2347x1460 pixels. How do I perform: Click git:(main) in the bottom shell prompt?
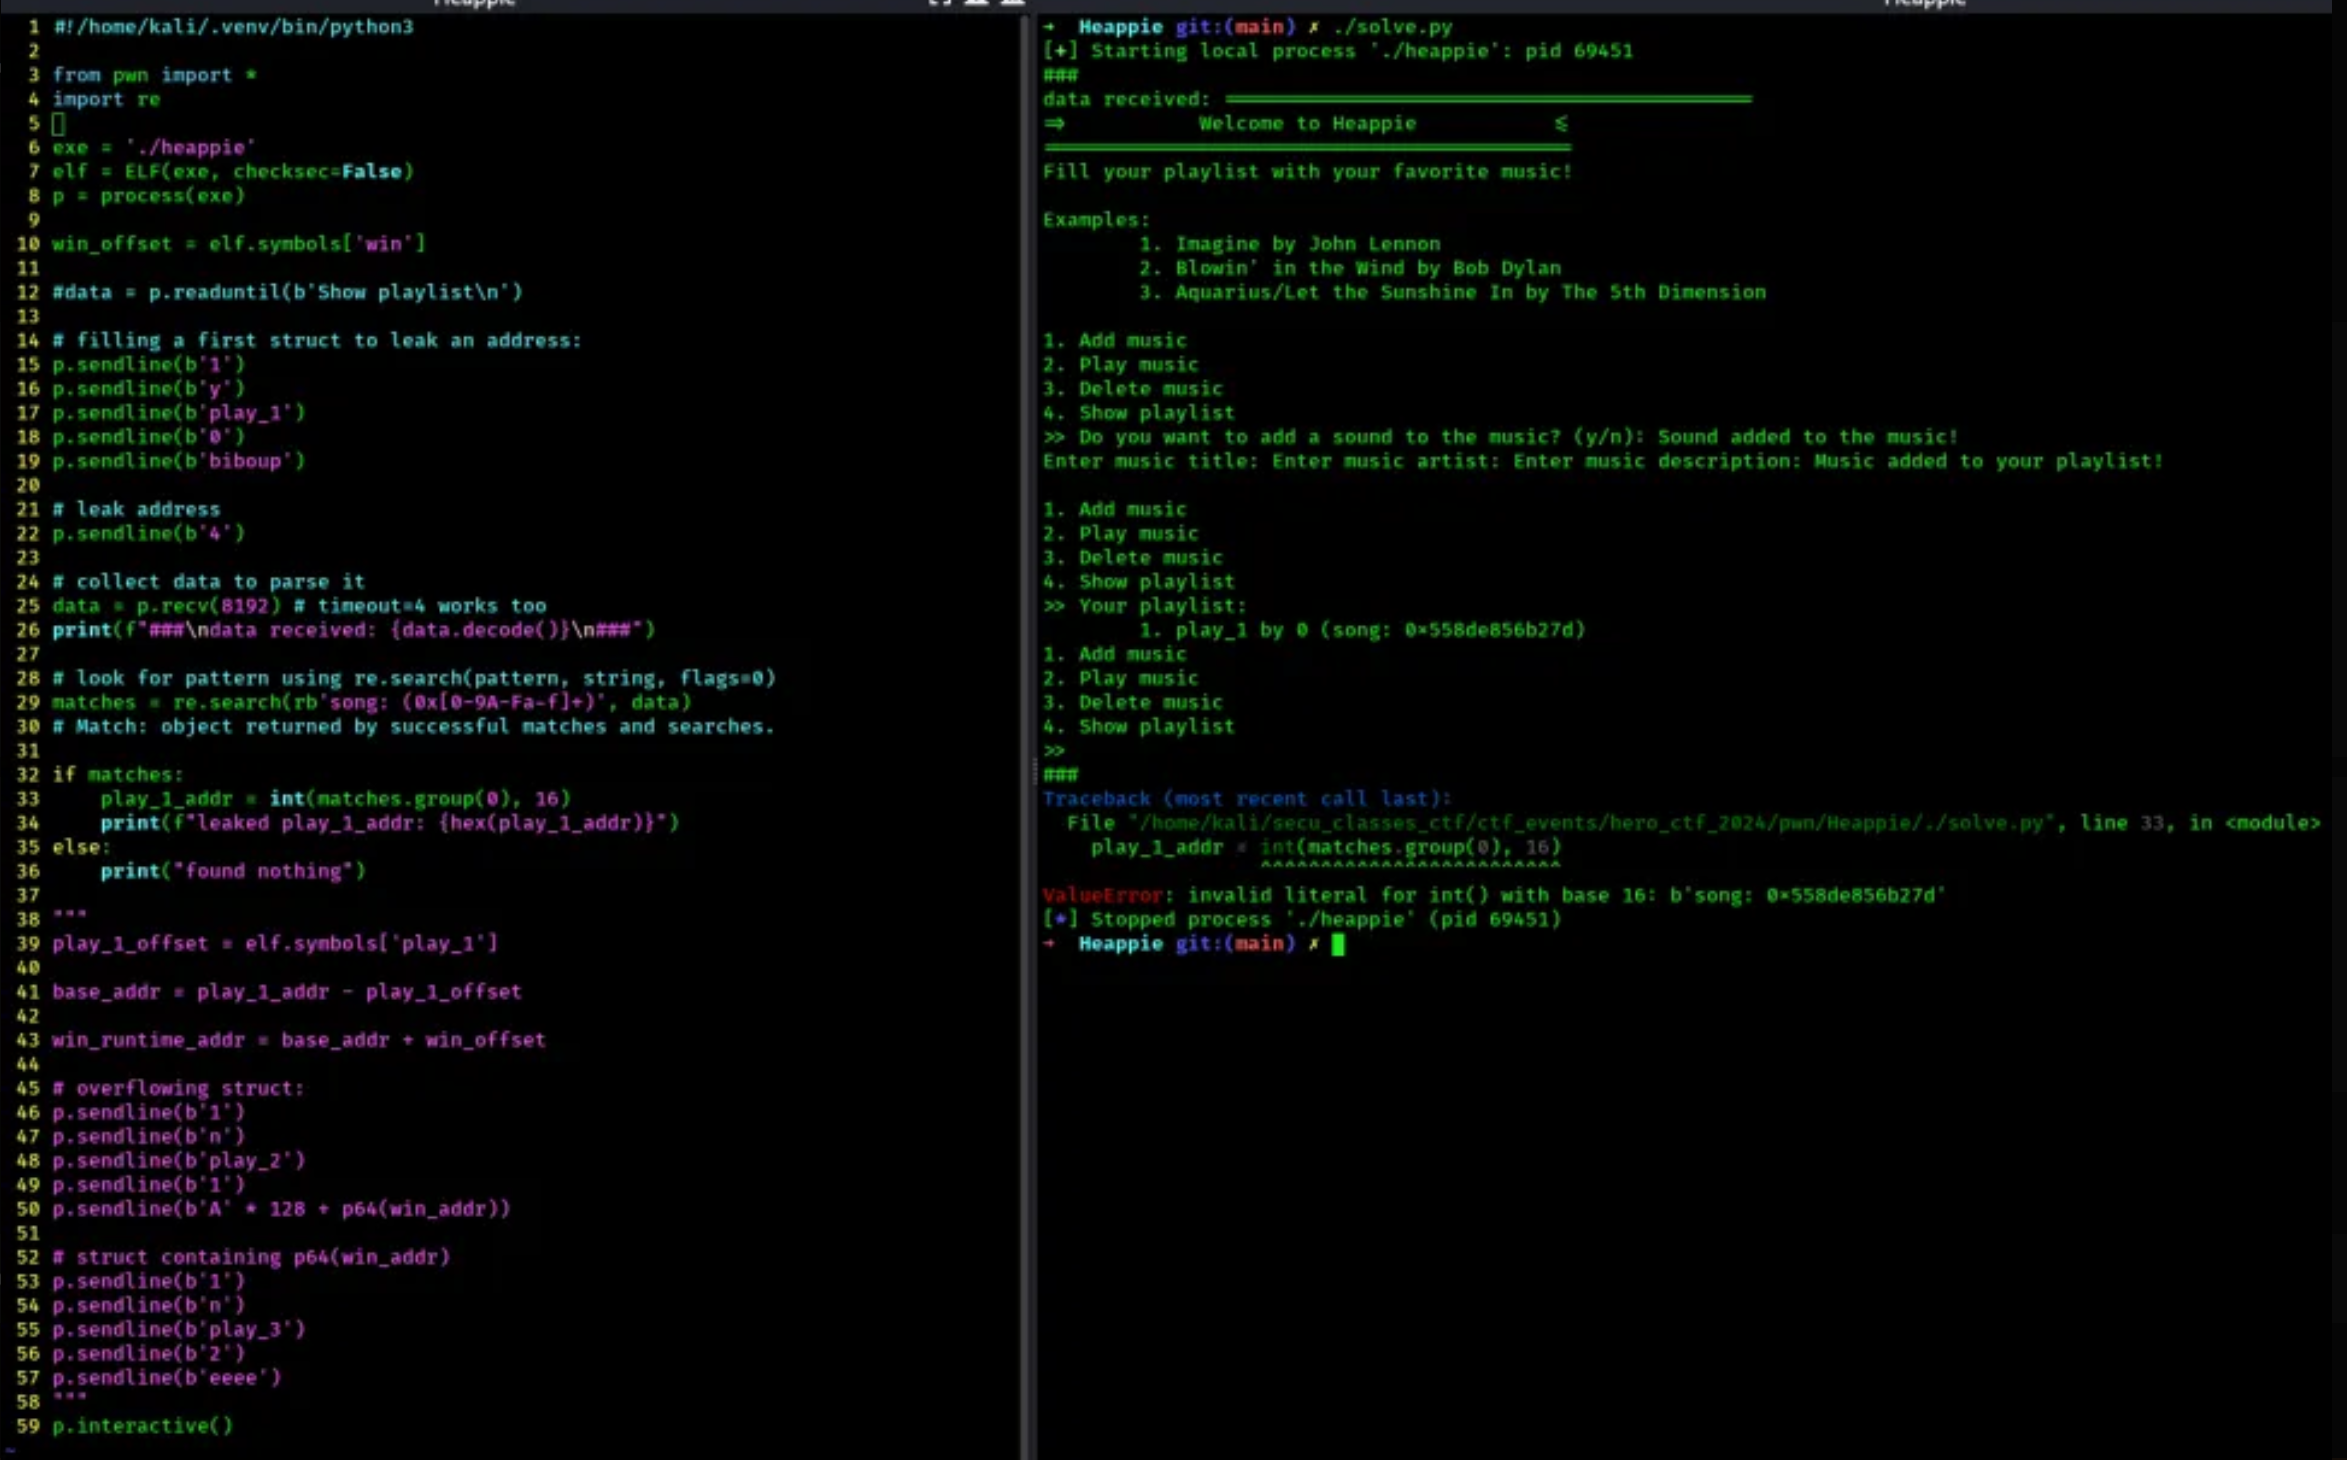[1234, 944]
